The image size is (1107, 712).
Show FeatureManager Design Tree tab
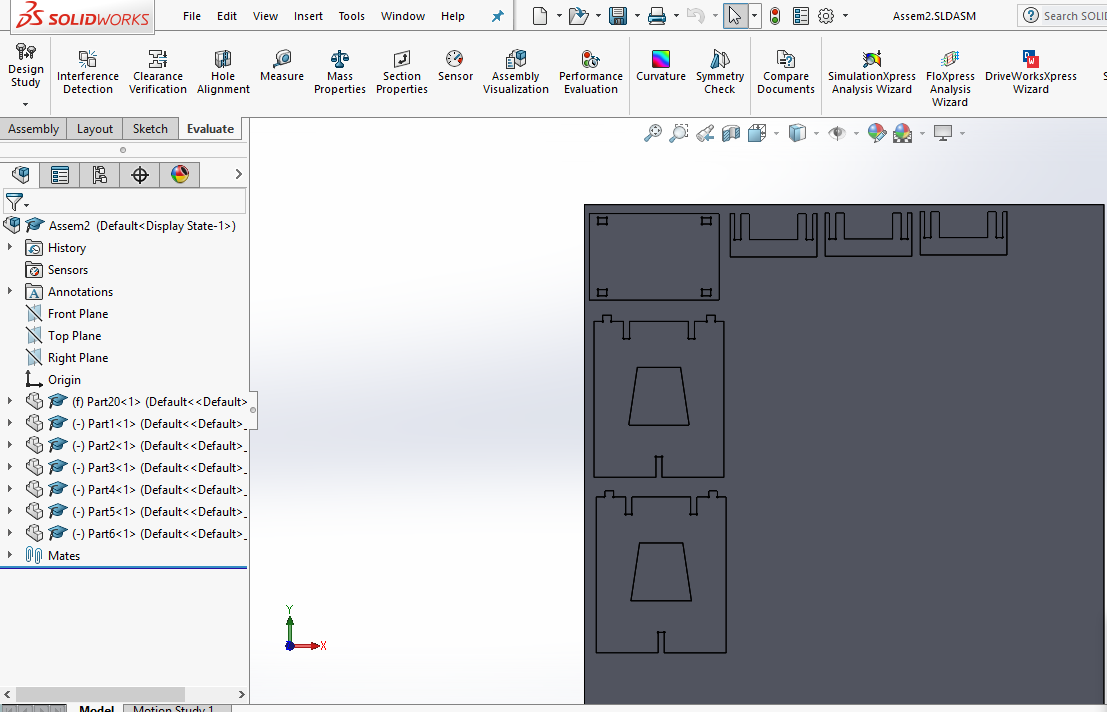click(x=20, y=174)
